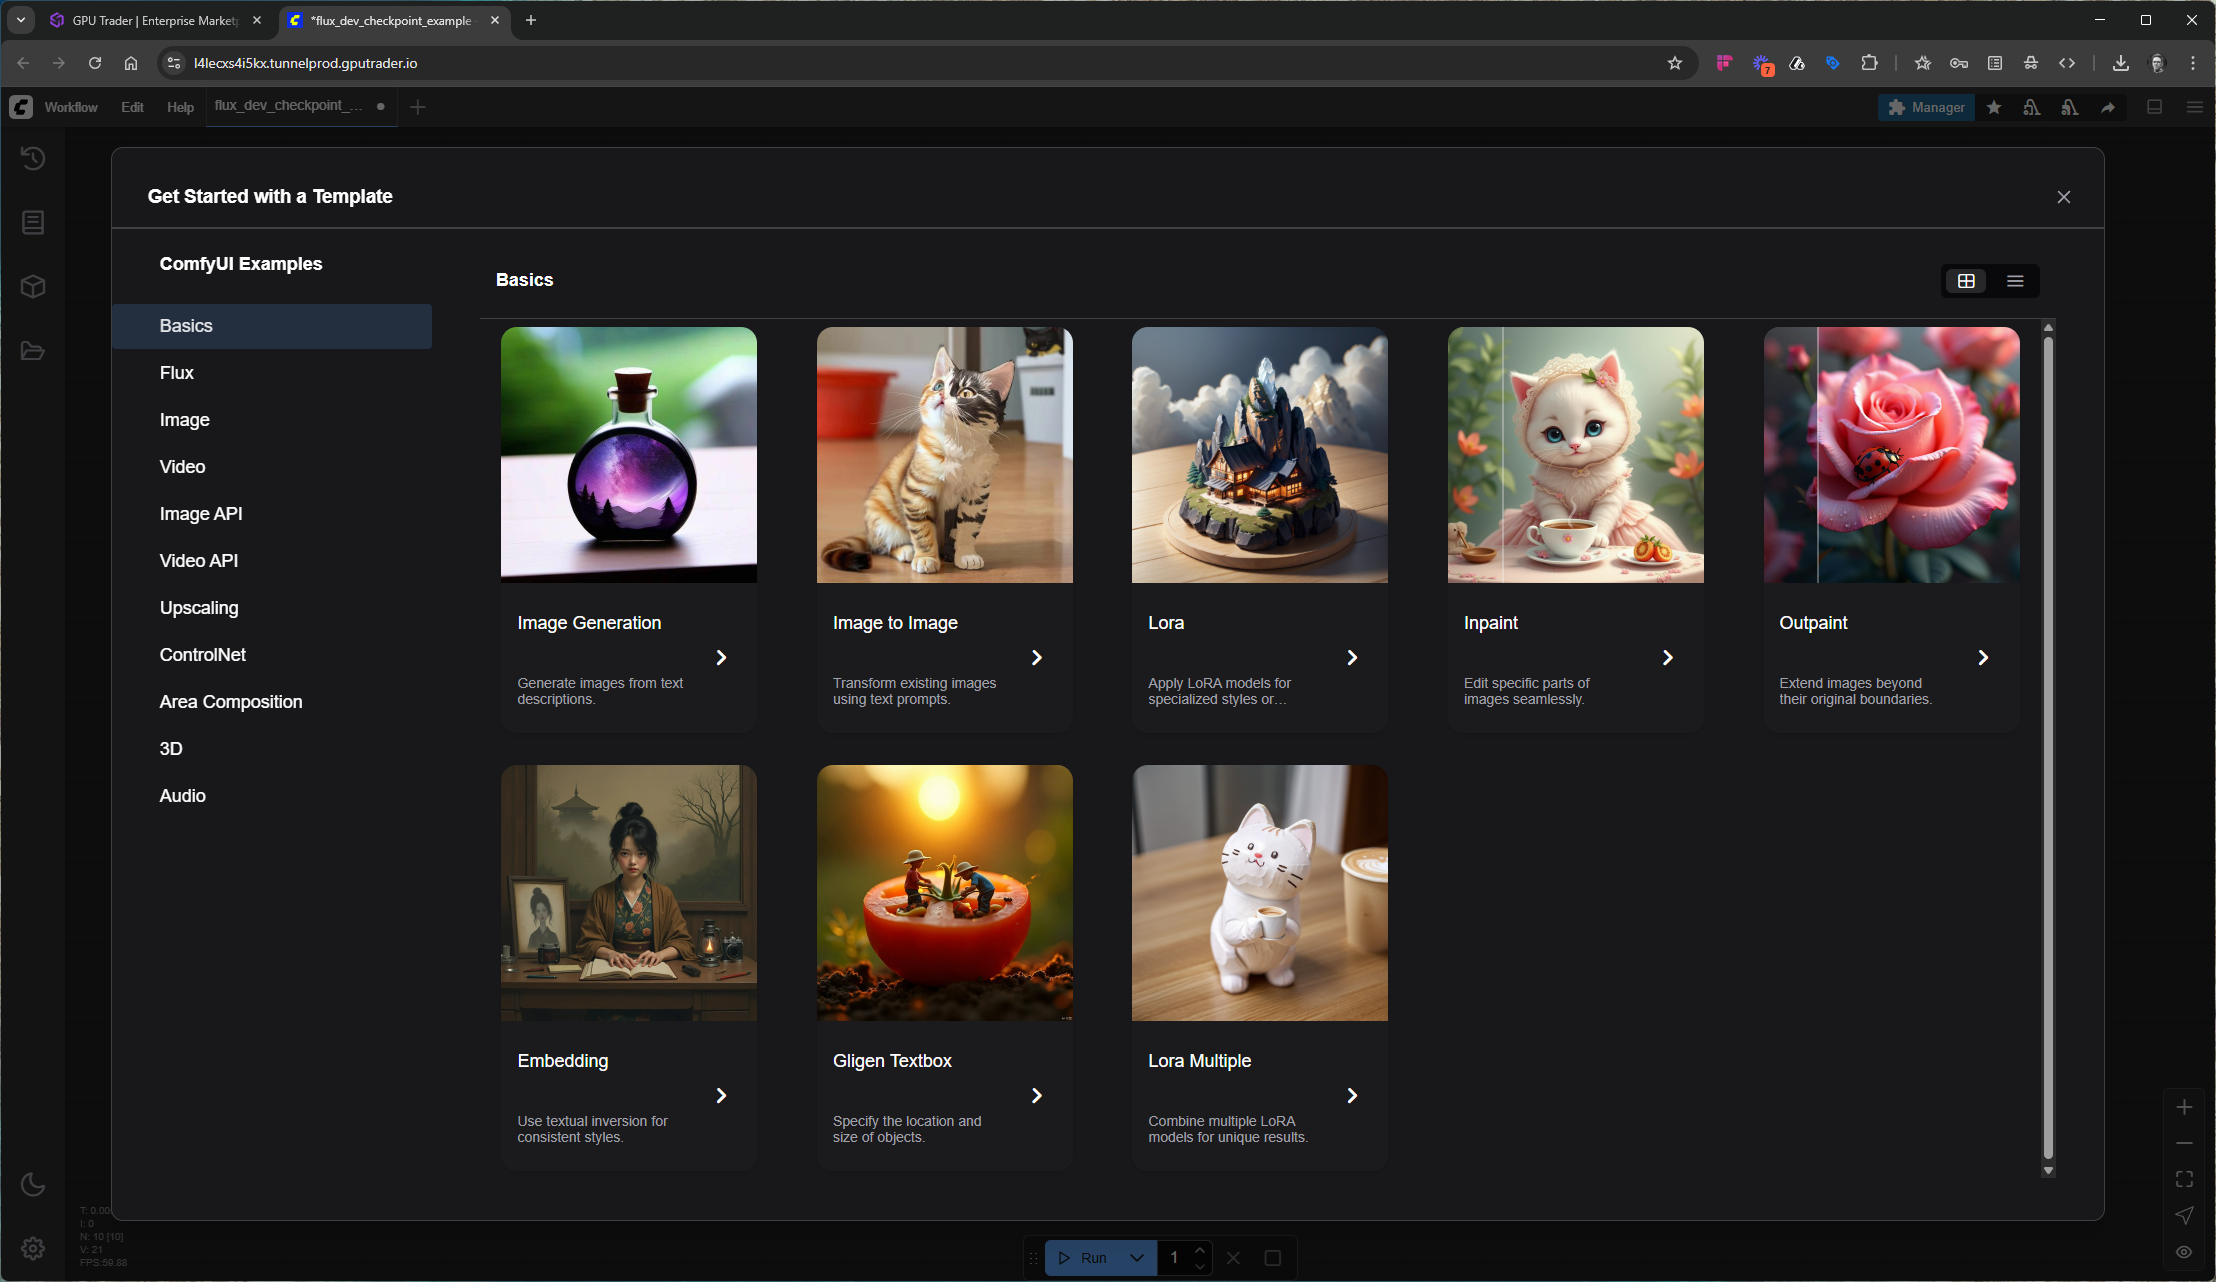Open the workflows folder sidebar icon
The image size is (2216, 1282).
pos(33,351)
